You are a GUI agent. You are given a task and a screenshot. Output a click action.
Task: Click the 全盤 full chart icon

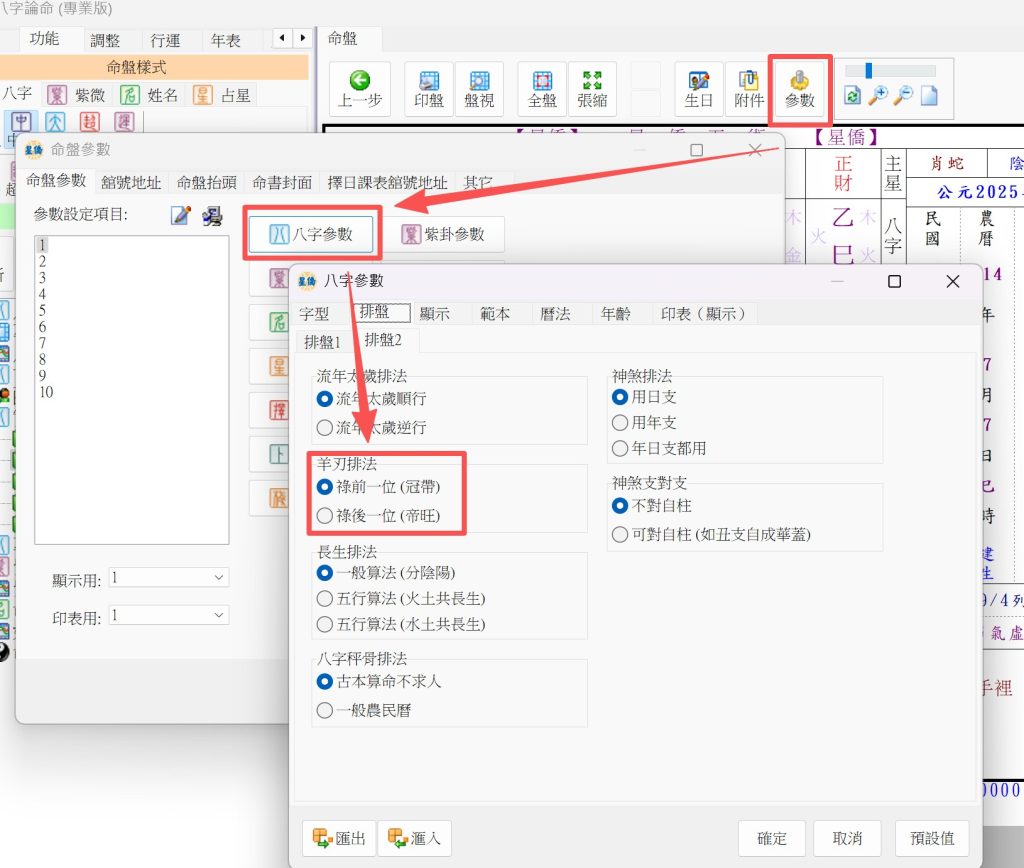pyautogui.click(x=542, y=89)
